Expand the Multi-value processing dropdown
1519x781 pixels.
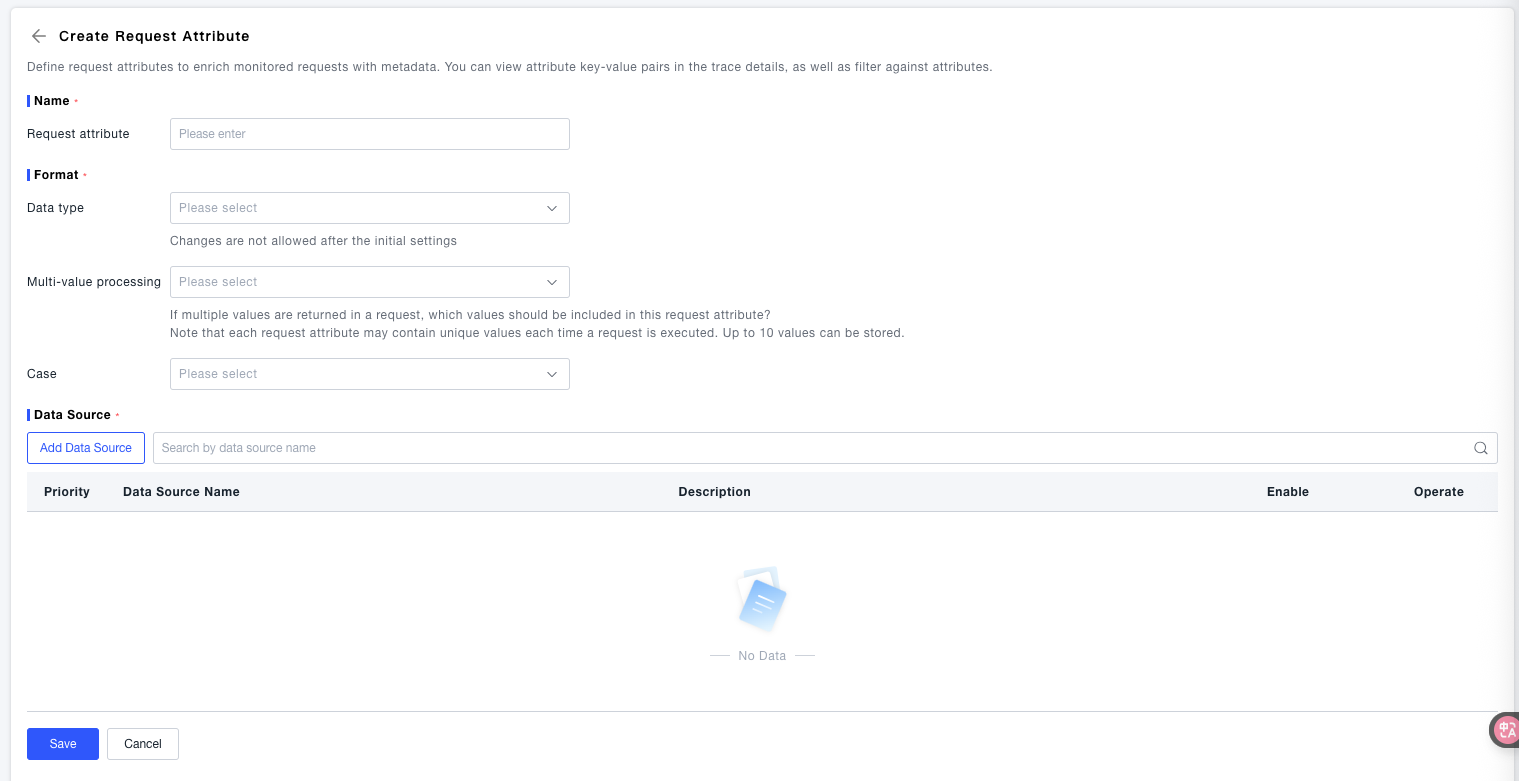(369, 282)
